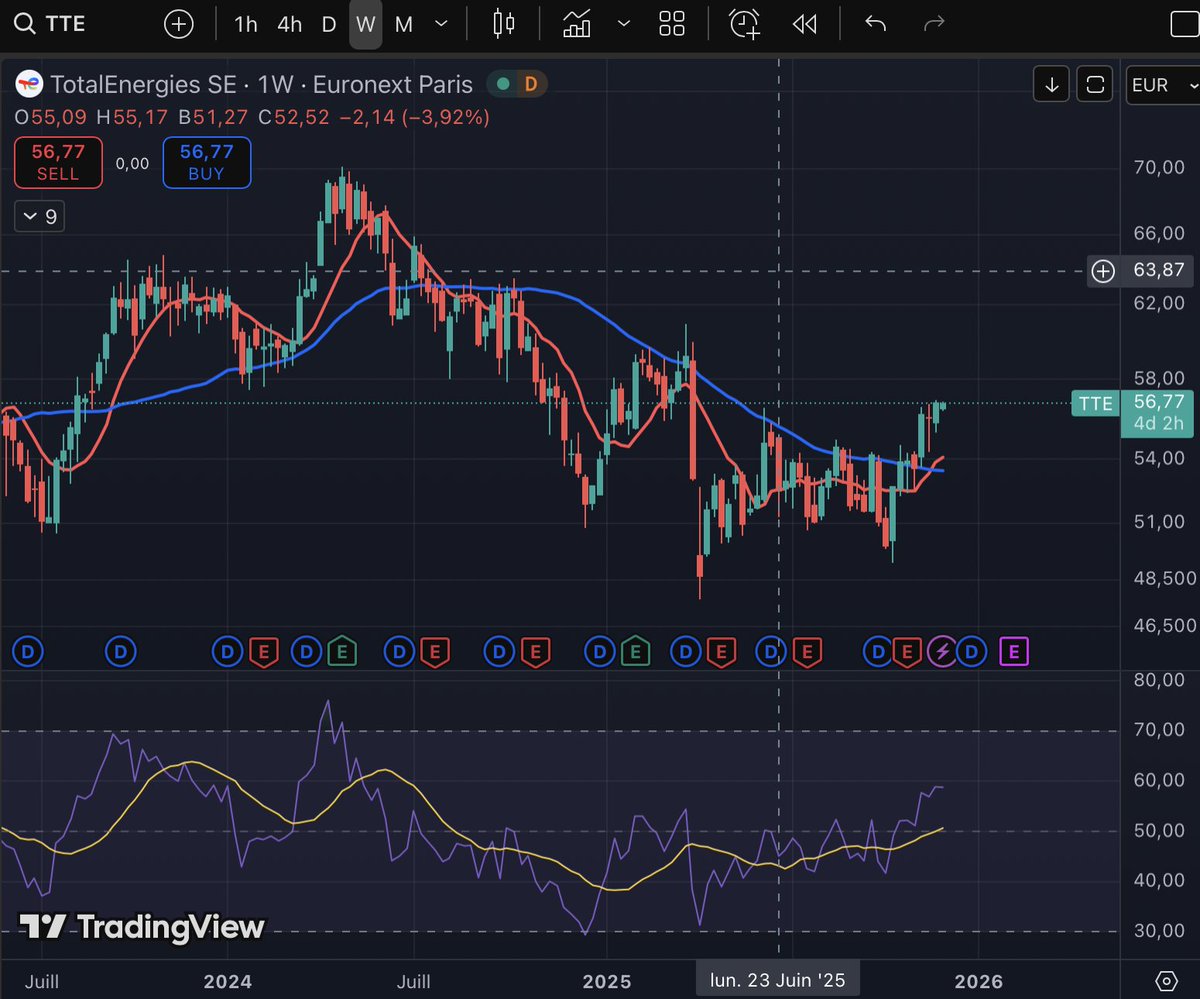
Task: Click the green market status dot
Action: [503, 85]
